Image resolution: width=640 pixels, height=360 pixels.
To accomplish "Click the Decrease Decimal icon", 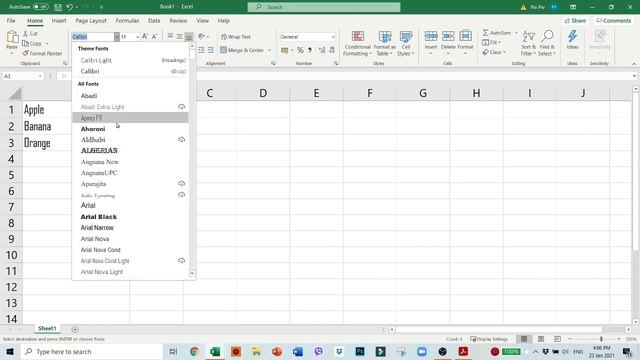I will coord(332,50).
